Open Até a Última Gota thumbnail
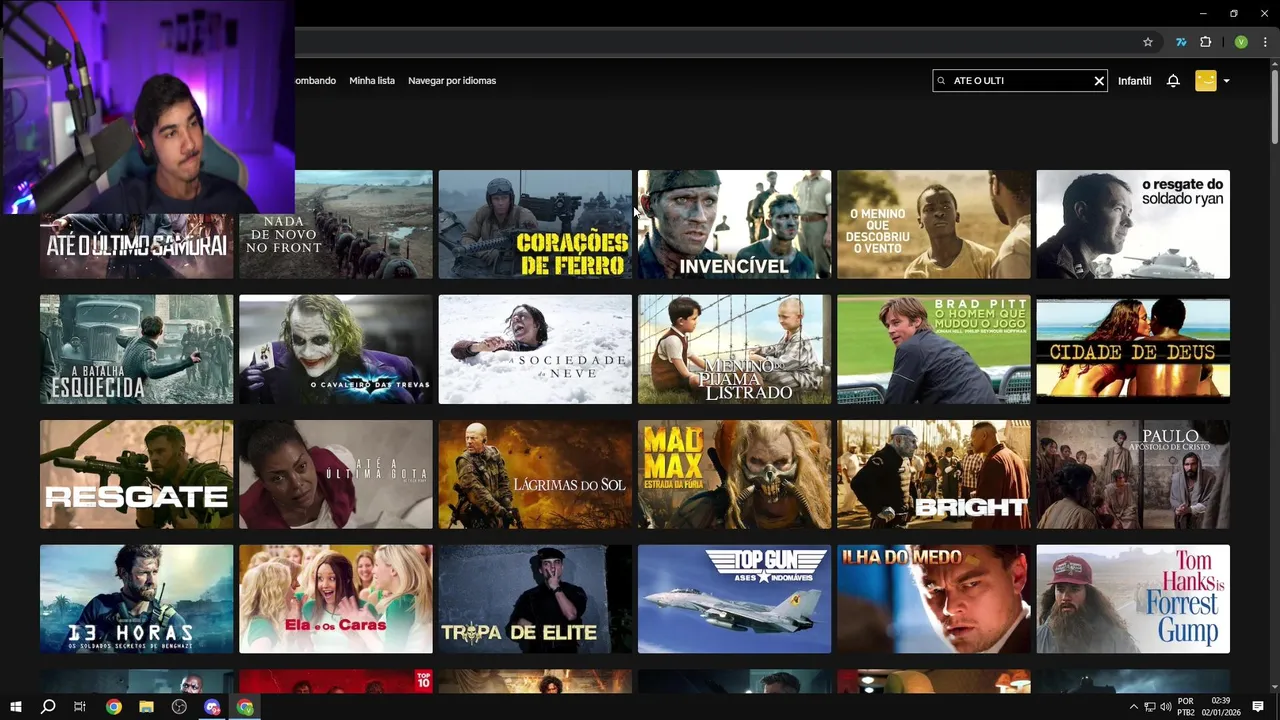 pyautogui.click(x=336, y=474)
